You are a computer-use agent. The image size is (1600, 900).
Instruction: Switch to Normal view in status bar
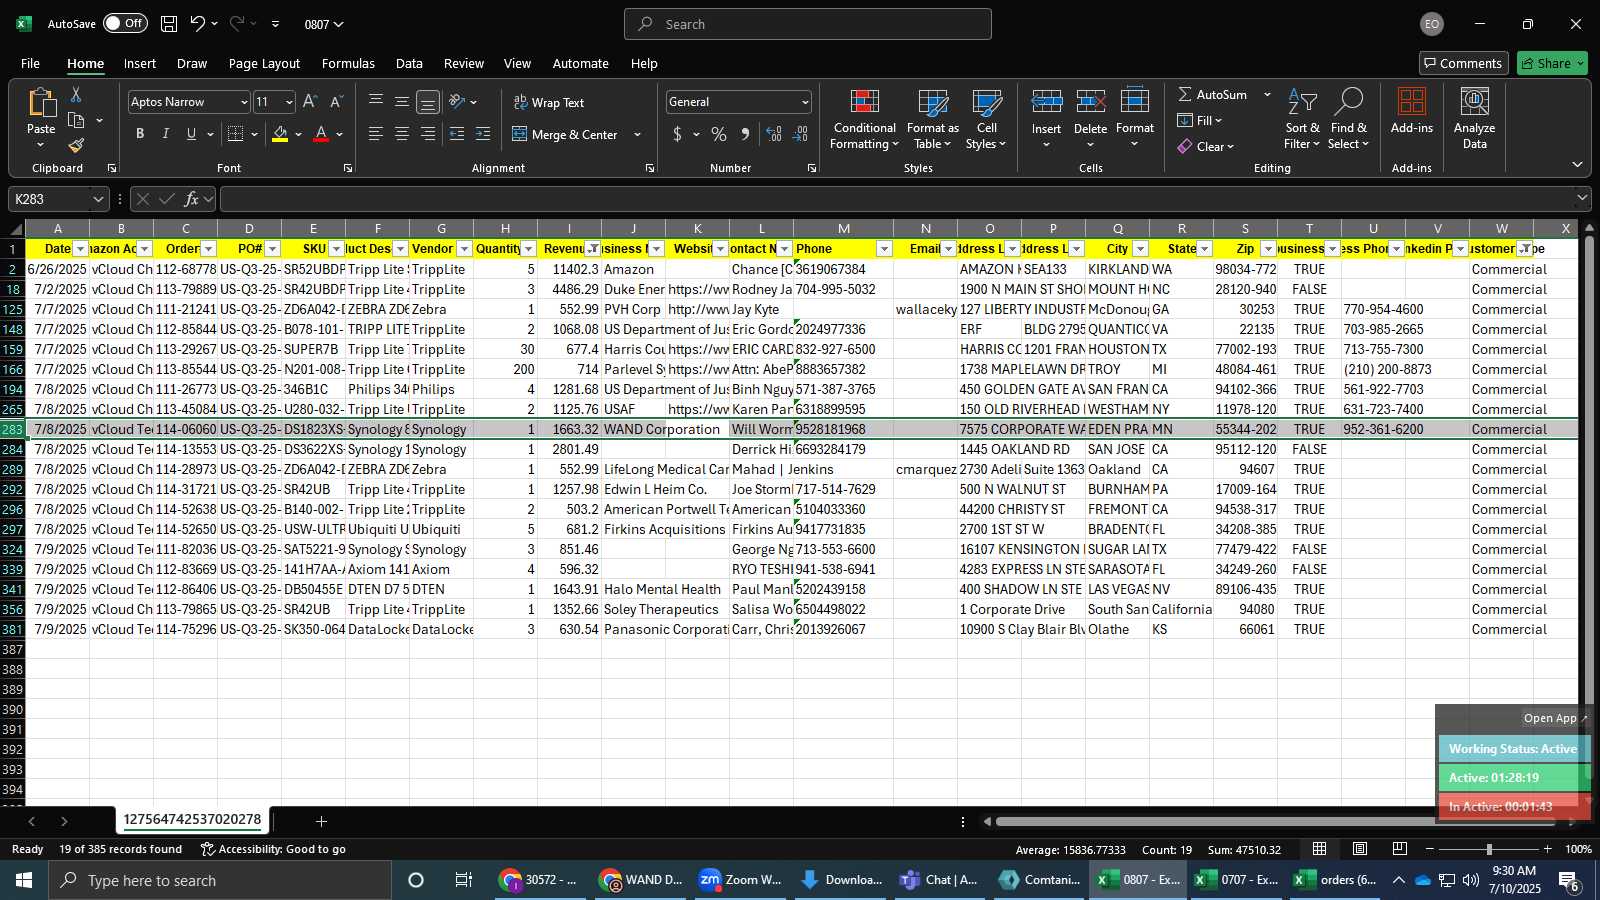pos(1320,849)
